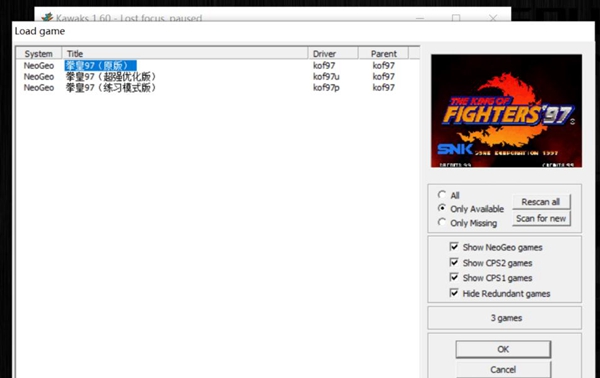The height and width of the screenshot is (378, 600).
Task: Click the King of Fighters '97 preview thumbnail
Action: (x=506, y=111)
